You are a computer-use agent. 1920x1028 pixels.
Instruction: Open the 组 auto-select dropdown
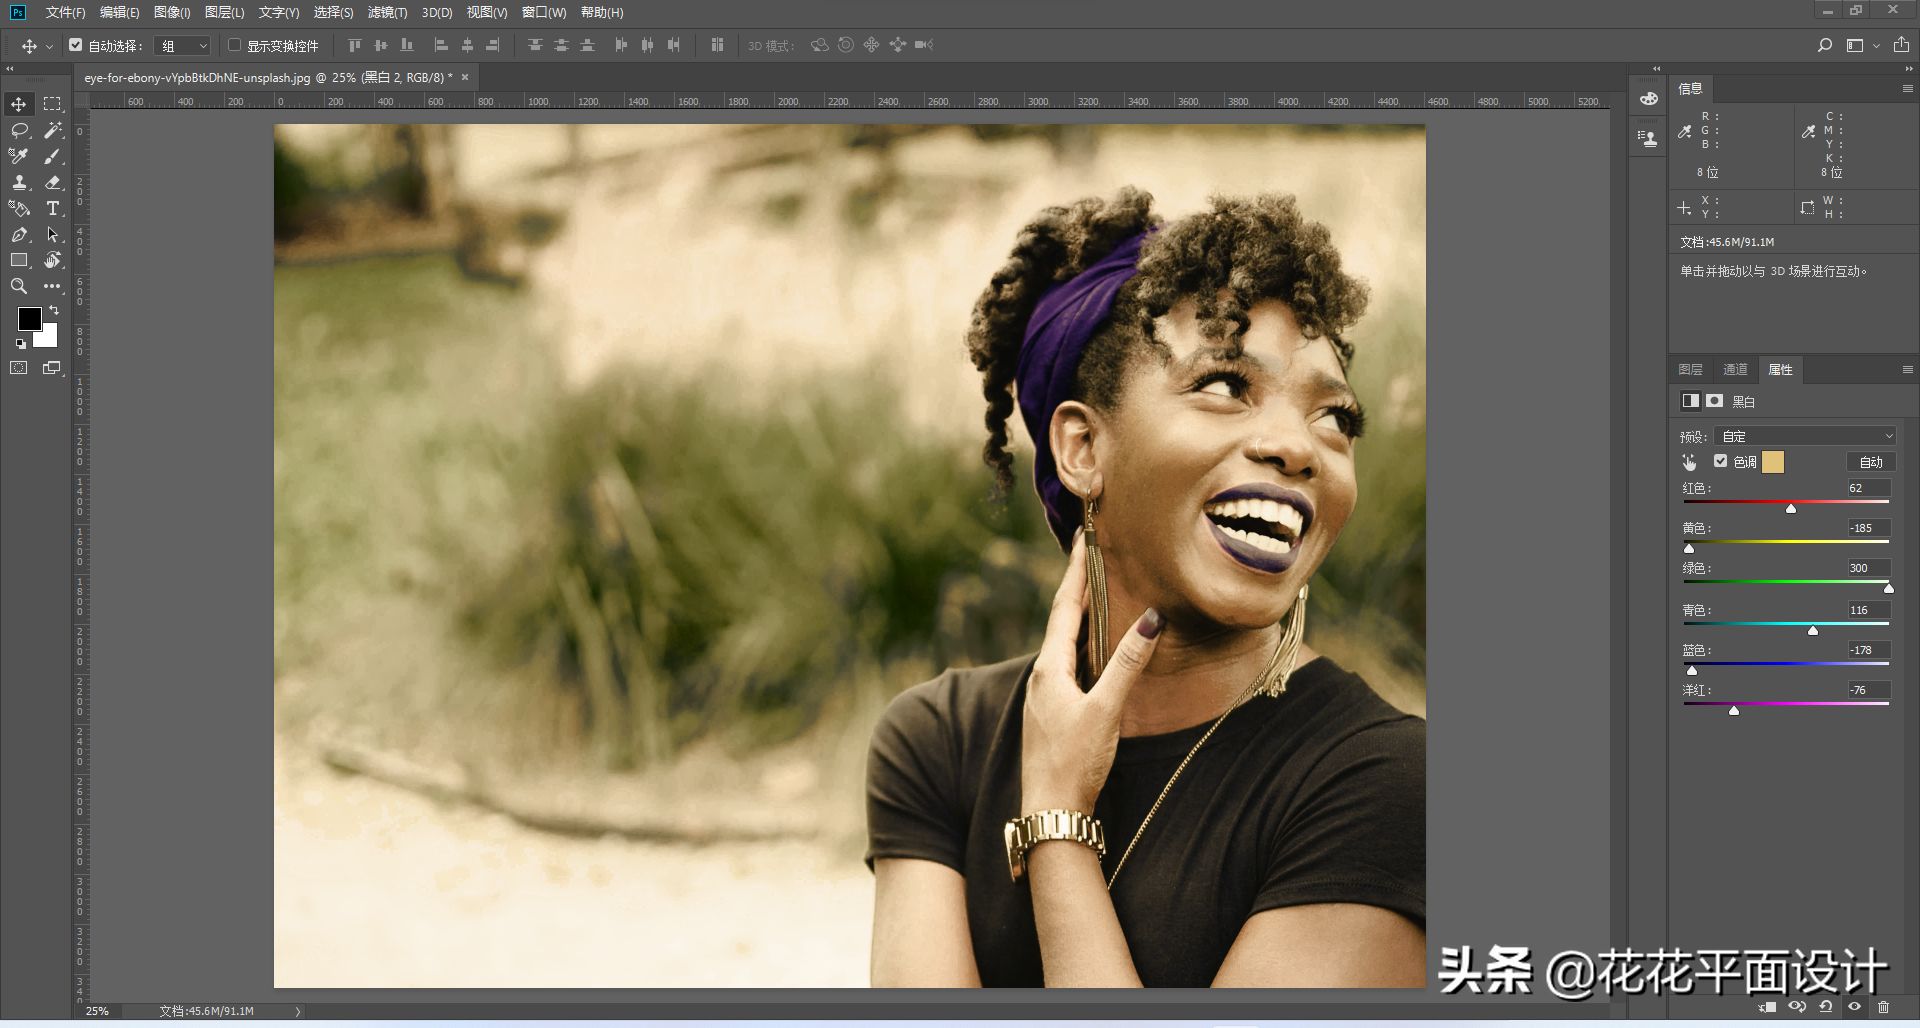[x=184, y=46]
